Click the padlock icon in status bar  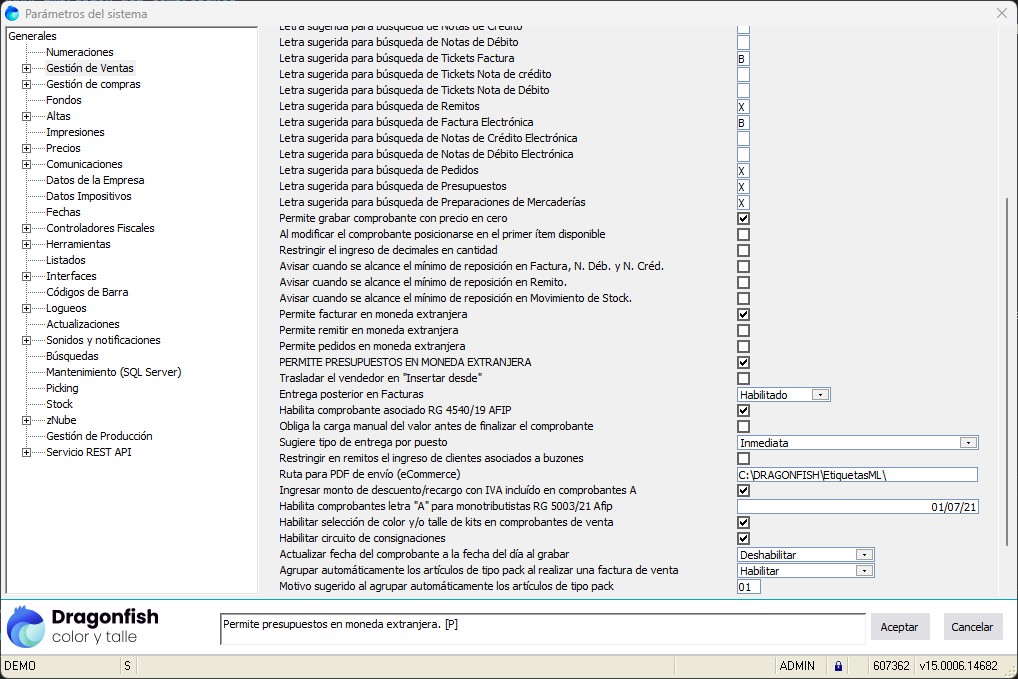coord(838,666)
